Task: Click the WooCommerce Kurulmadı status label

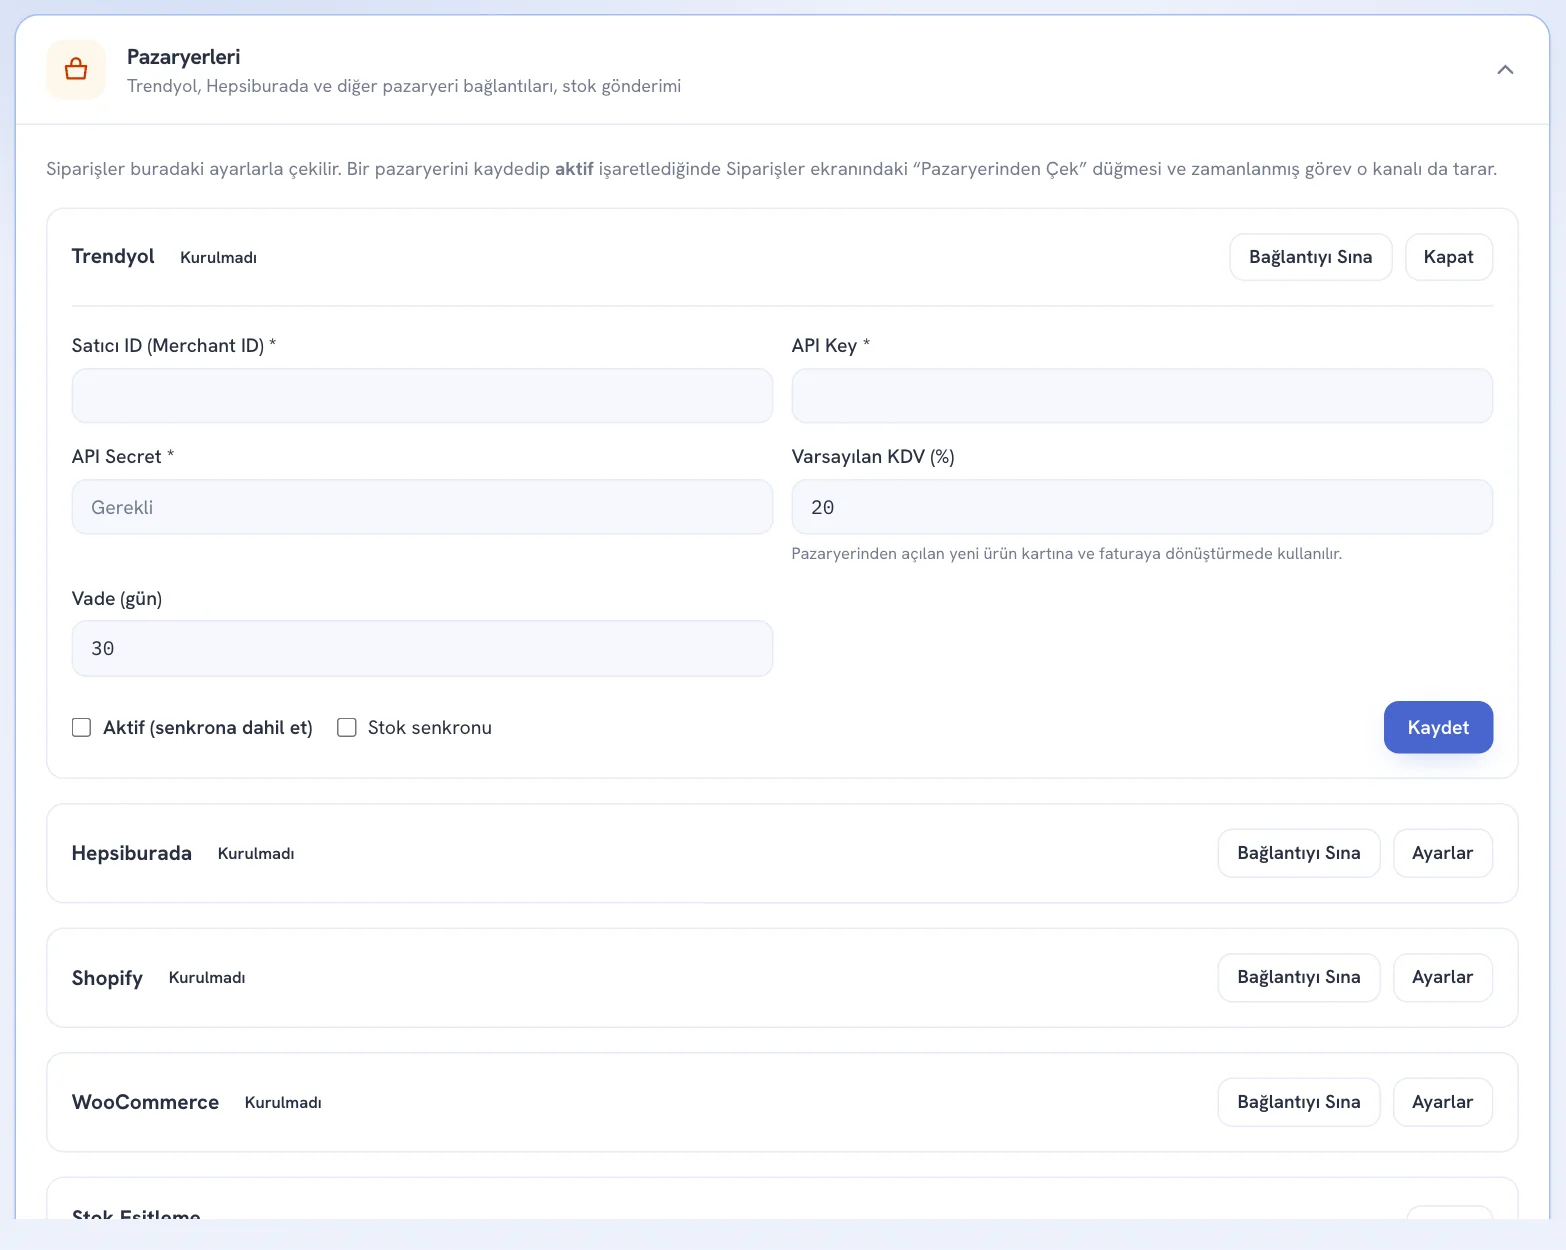Action: (x=283, y=1103)
